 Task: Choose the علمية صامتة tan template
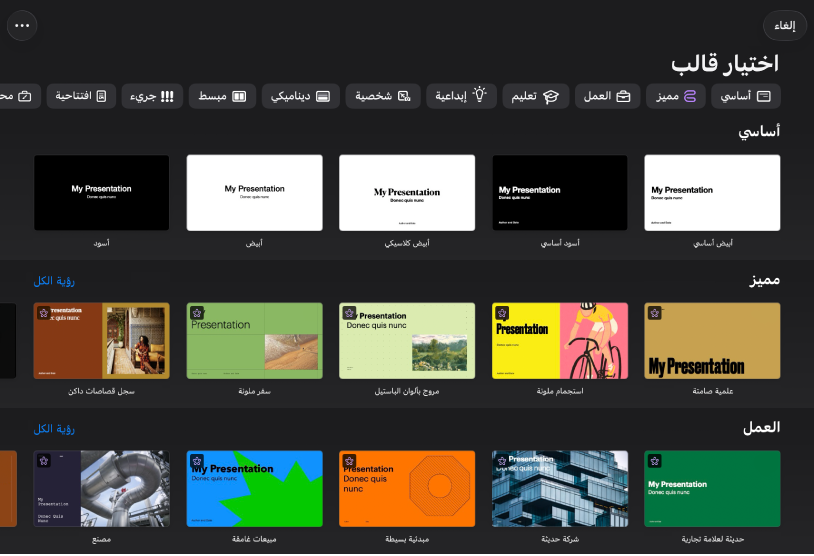[712, 341]
